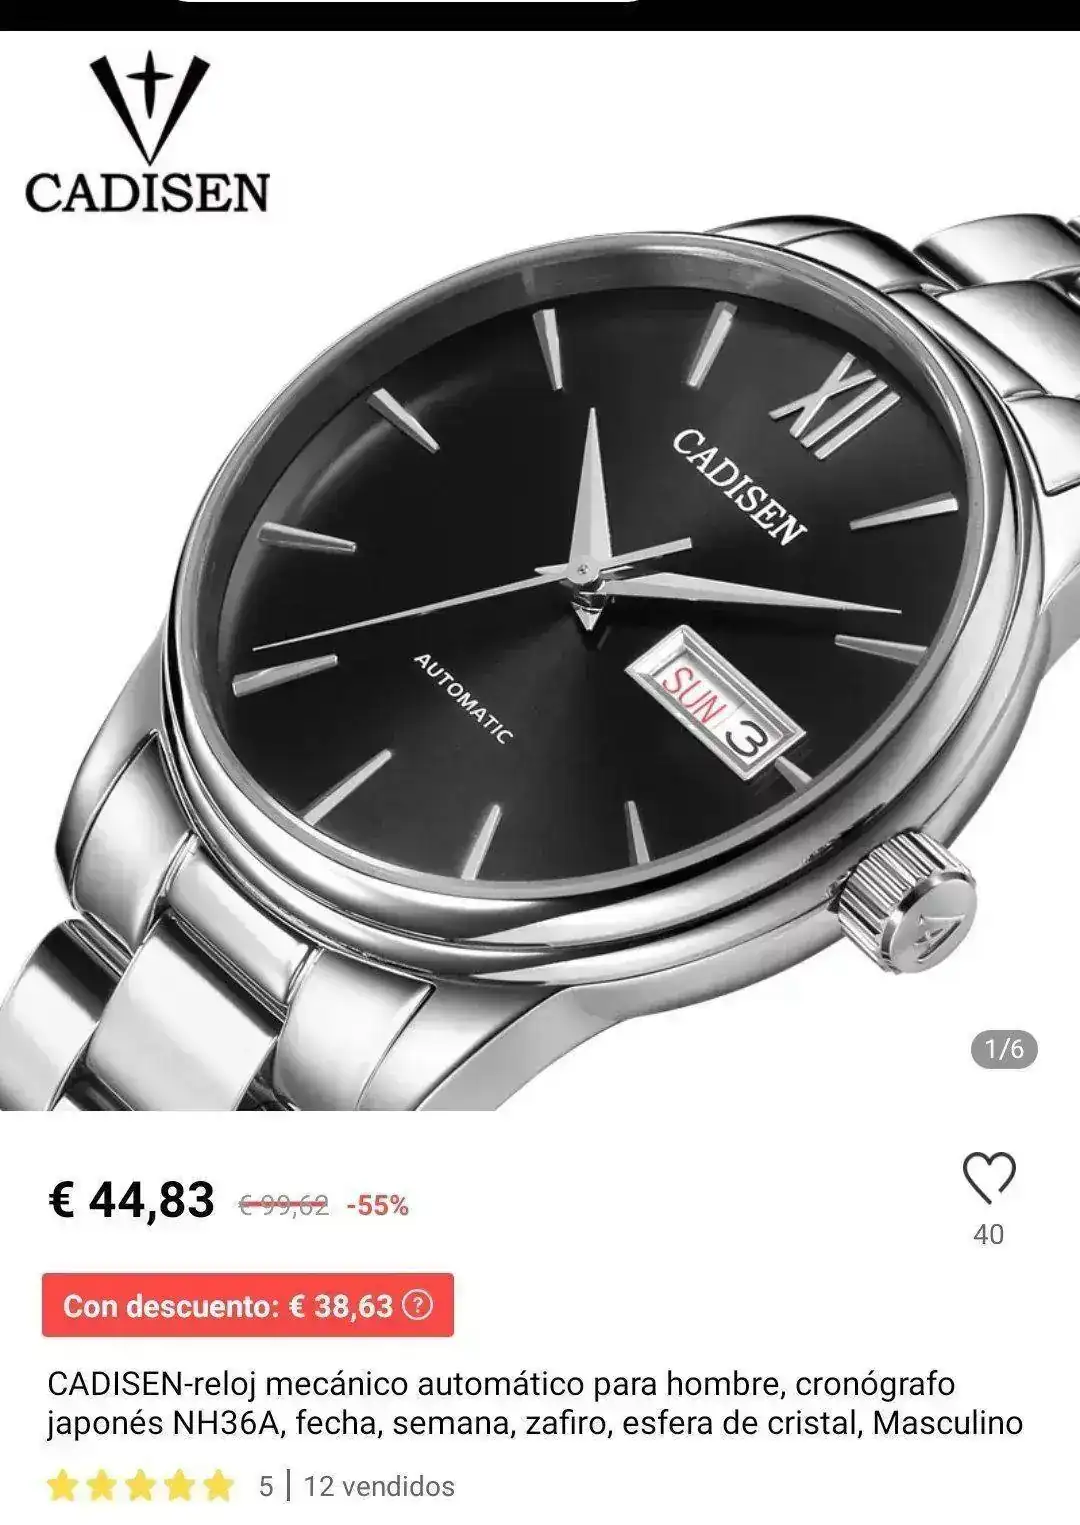Tap the fifth gold rating star
The height and width of the screenshot is (1525, 1080).
click(x=217, y=1486)
